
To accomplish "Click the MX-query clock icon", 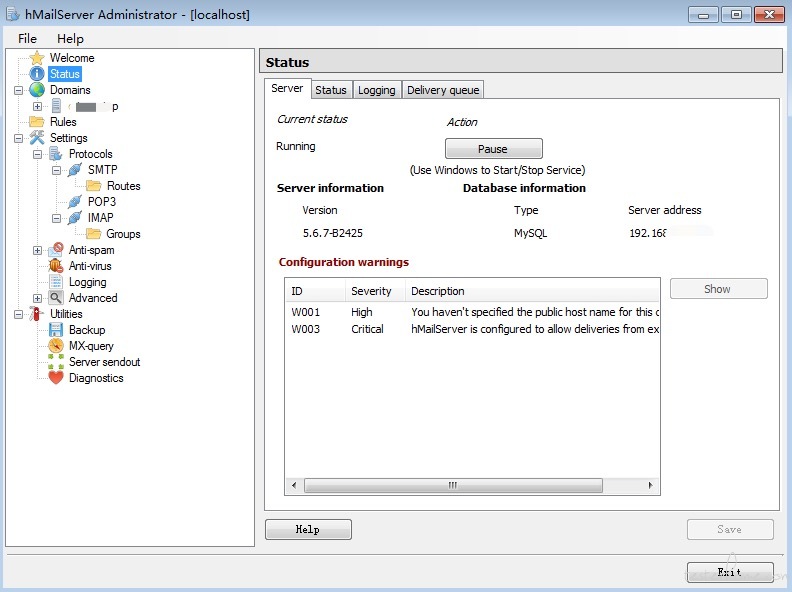I will click(x=56, y=346).
